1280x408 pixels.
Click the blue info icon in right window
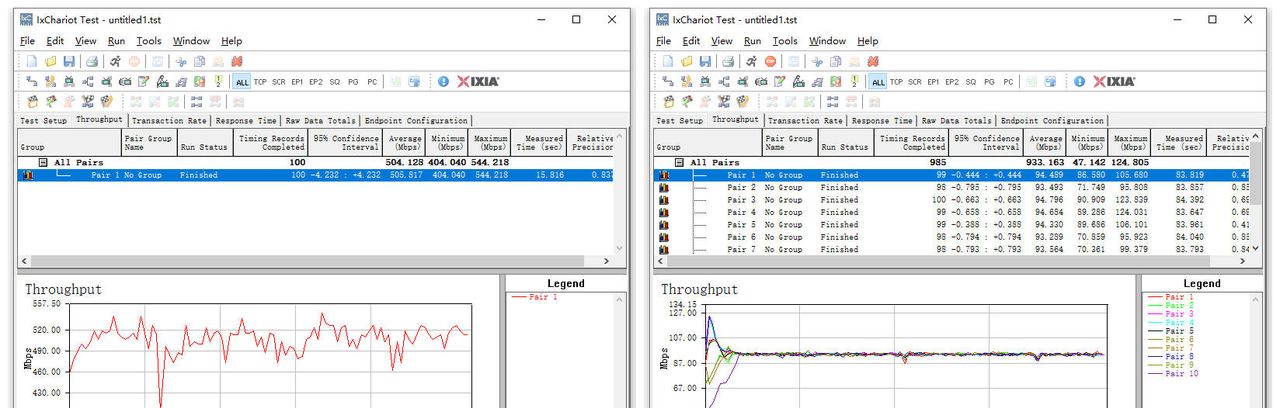click(1080, 82)
